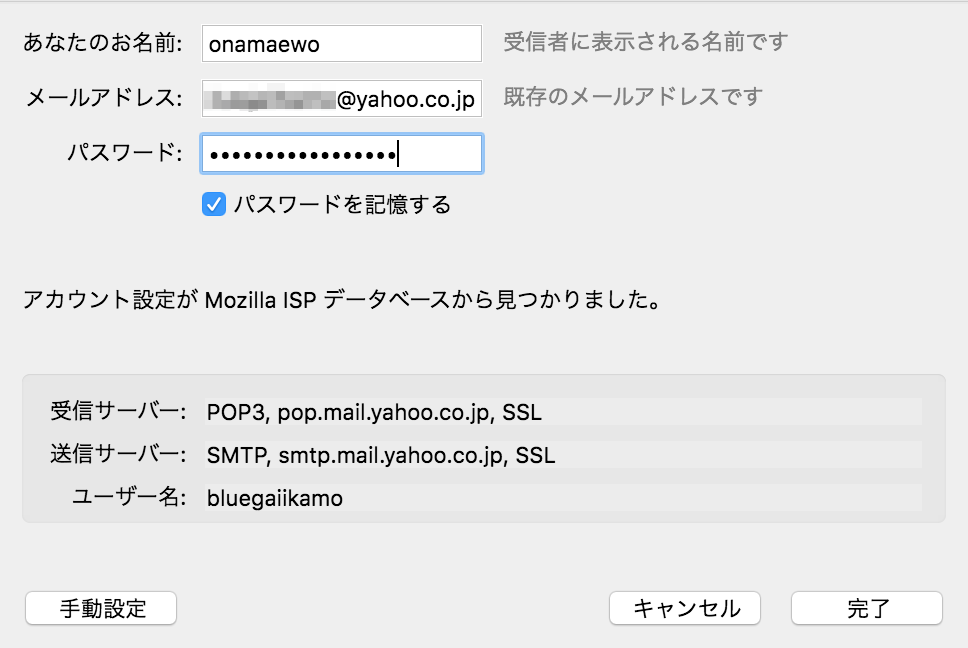
Task: Click the メールアドレス label
Action: click(104, 99)
